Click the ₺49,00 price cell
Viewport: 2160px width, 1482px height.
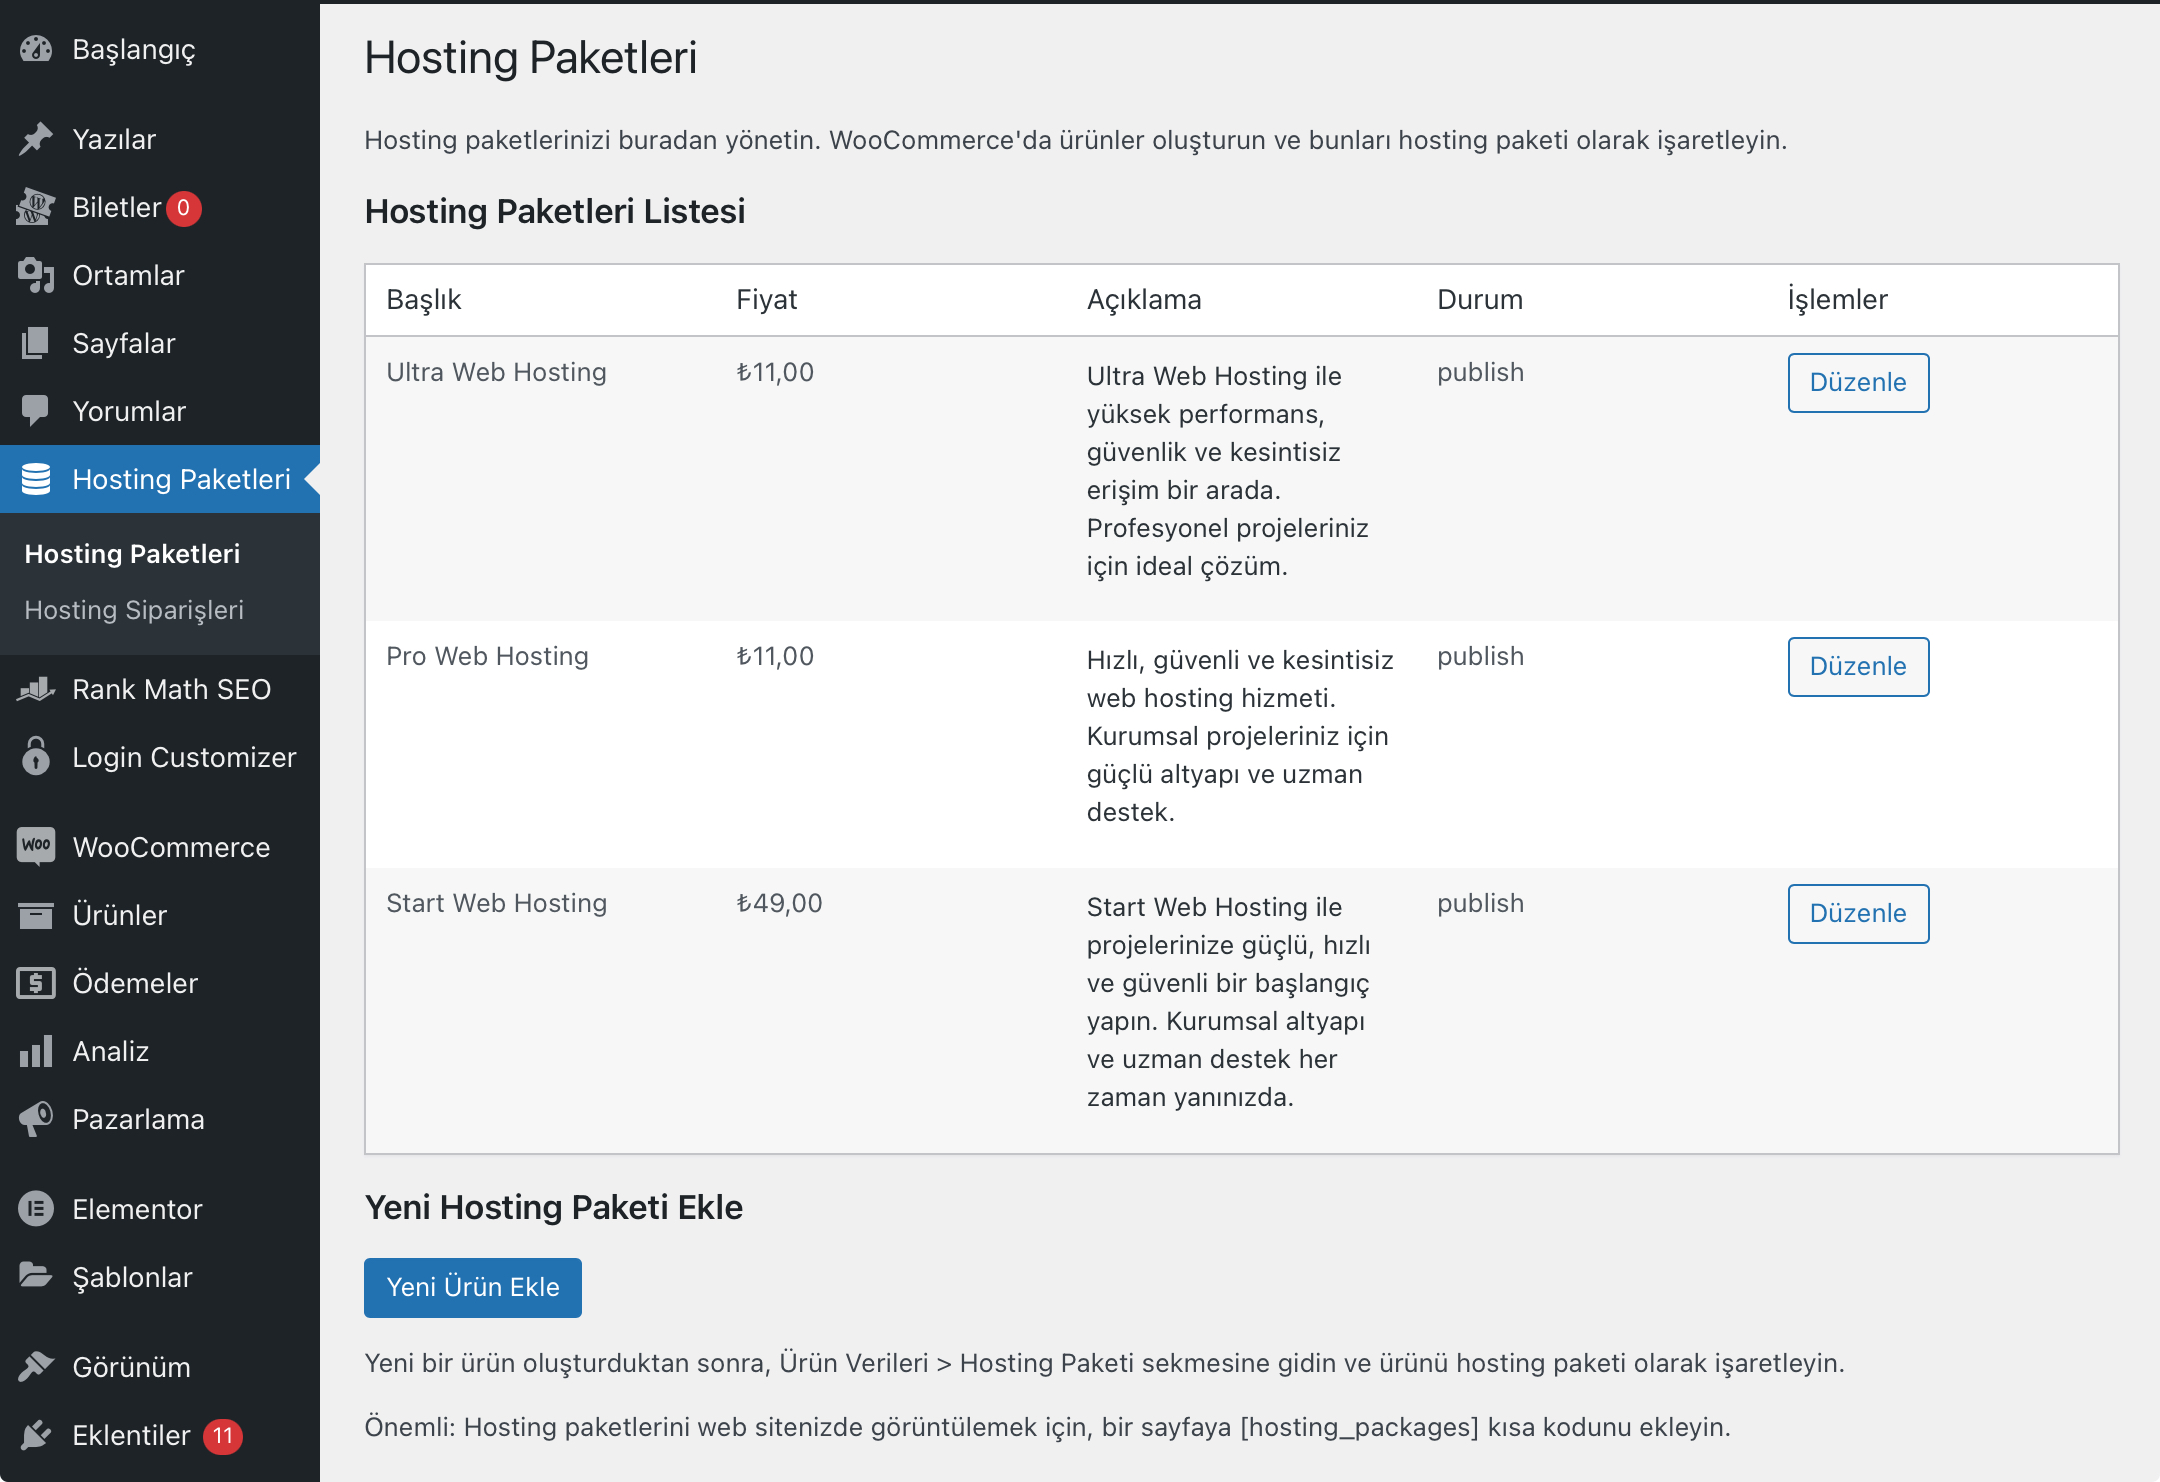(x=779, y=903)
